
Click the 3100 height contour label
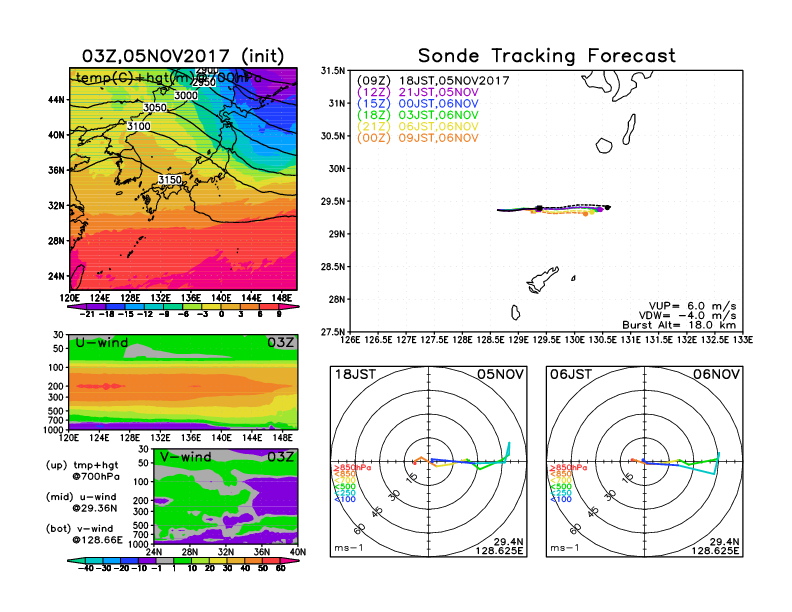[x=138, y=127]
